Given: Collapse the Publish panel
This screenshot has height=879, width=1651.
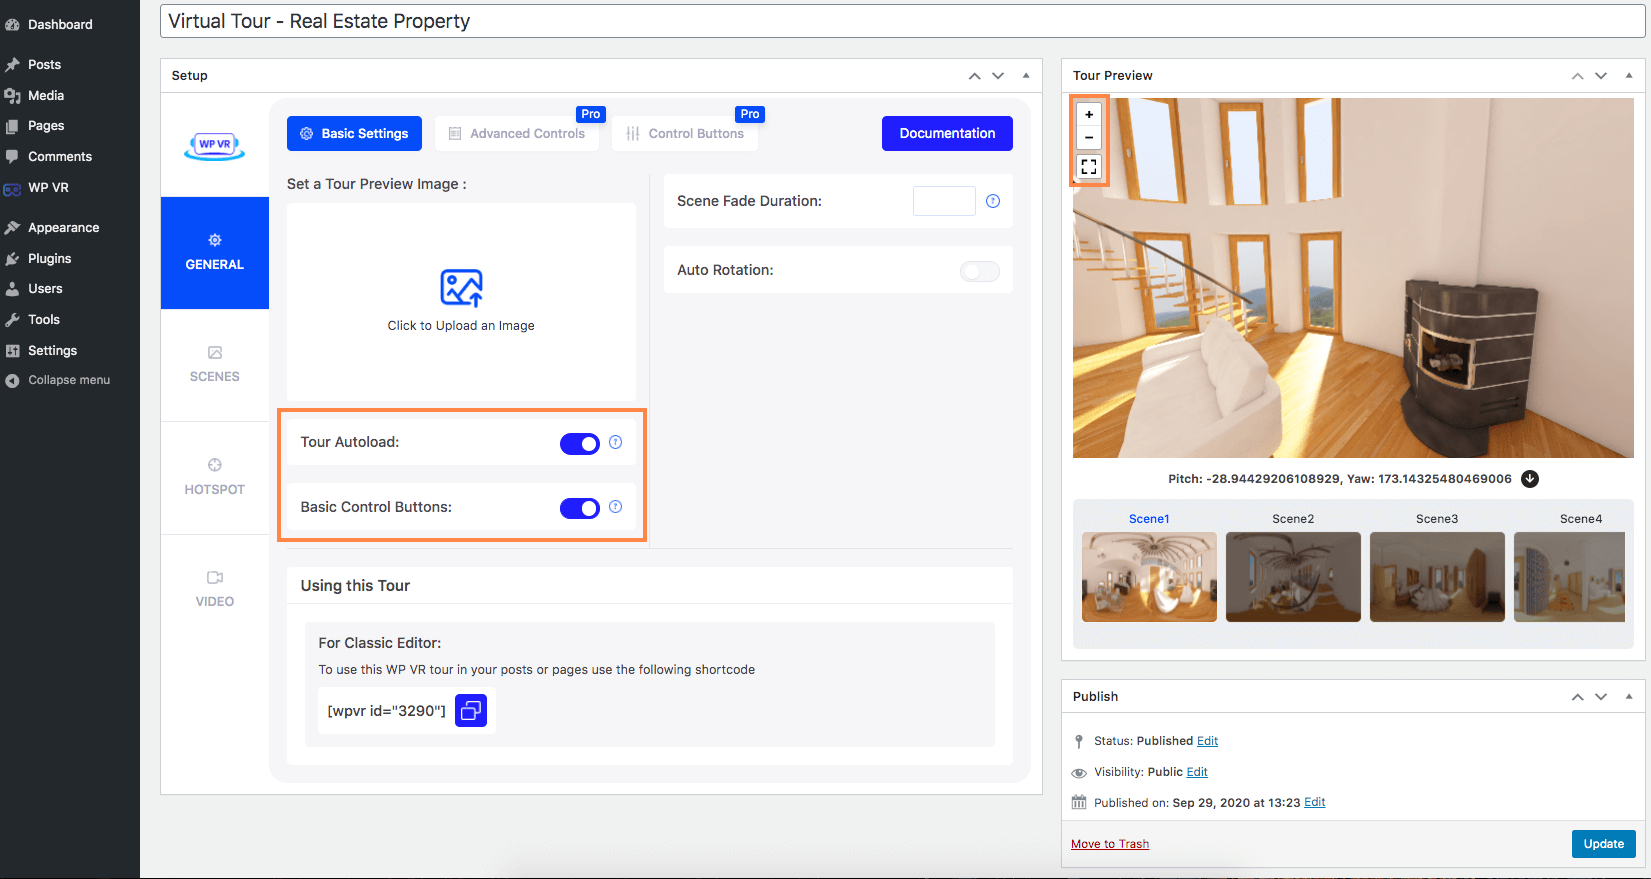Looking at the screenshot, I should [1628, 697].
